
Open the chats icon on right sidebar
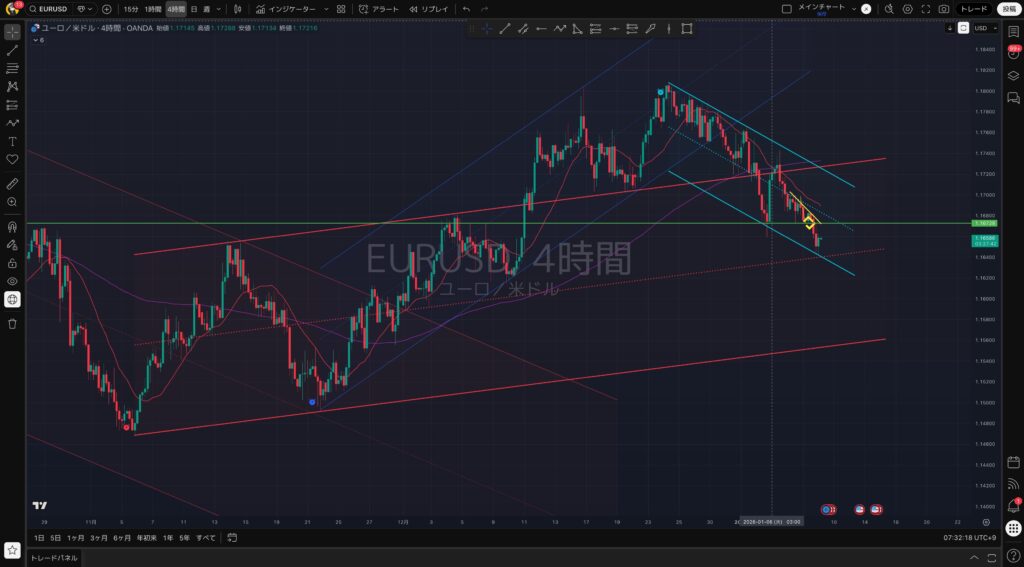coord(1013,98)
